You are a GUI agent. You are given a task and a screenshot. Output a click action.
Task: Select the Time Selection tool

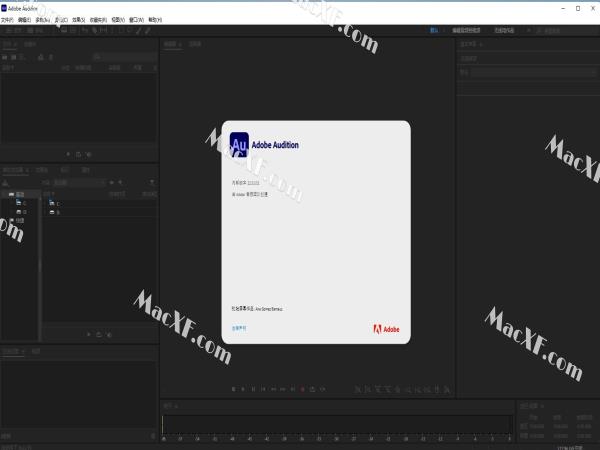click(112, 30)
